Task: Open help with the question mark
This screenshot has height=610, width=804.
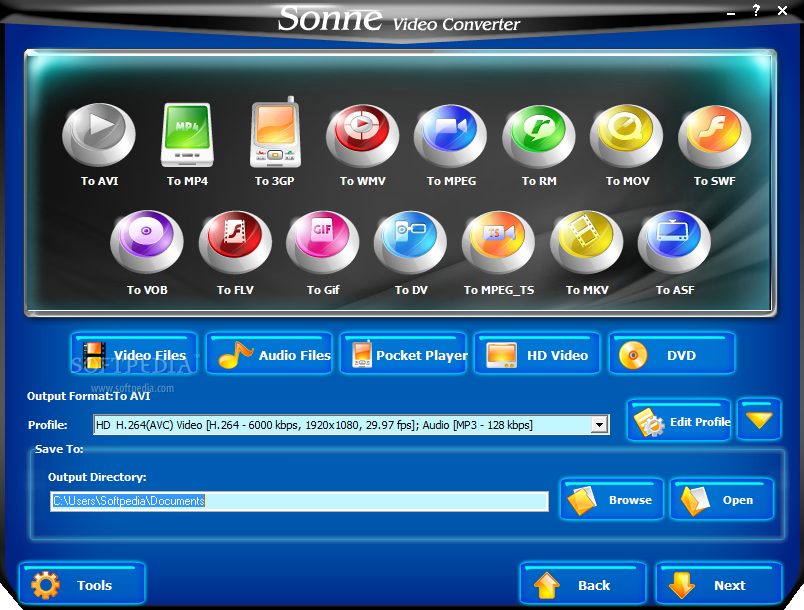Action: click(756, 10)
